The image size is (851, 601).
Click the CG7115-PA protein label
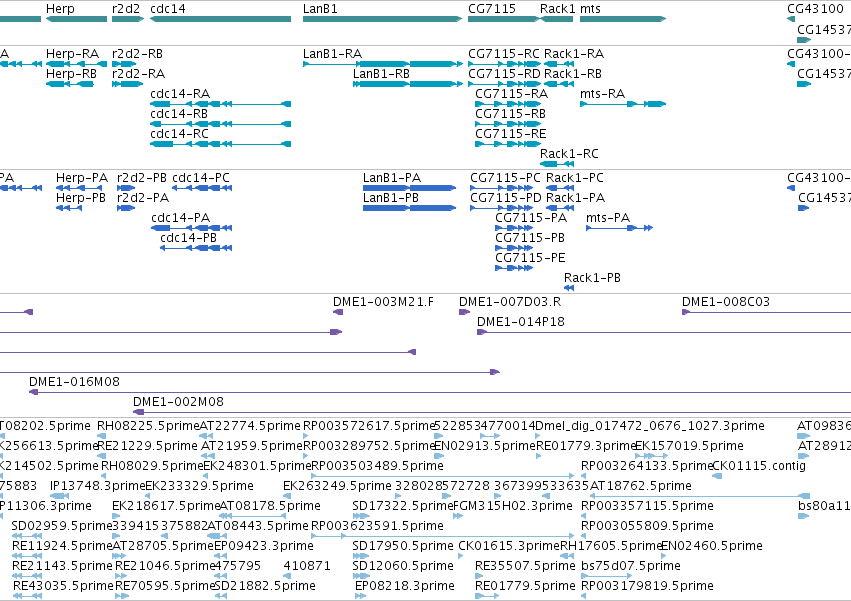531,218
